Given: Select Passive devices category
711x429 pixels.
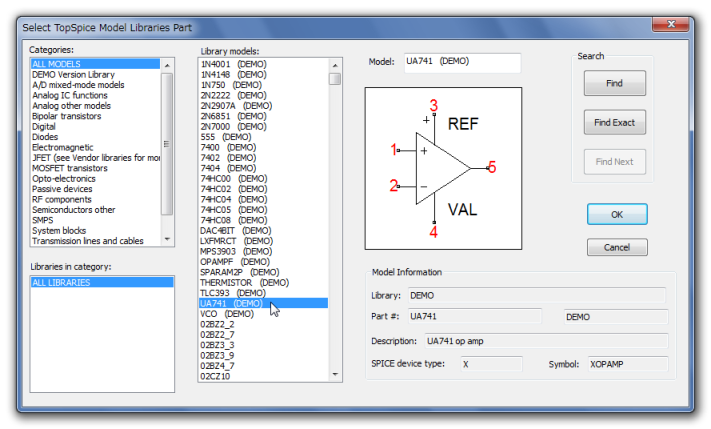Looking at the screenshot, I should coord(95,189).
